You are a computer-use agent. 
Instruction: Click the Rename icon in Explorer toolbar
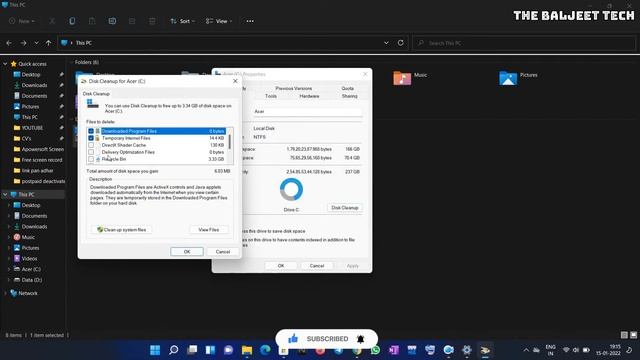coord(112,21)
